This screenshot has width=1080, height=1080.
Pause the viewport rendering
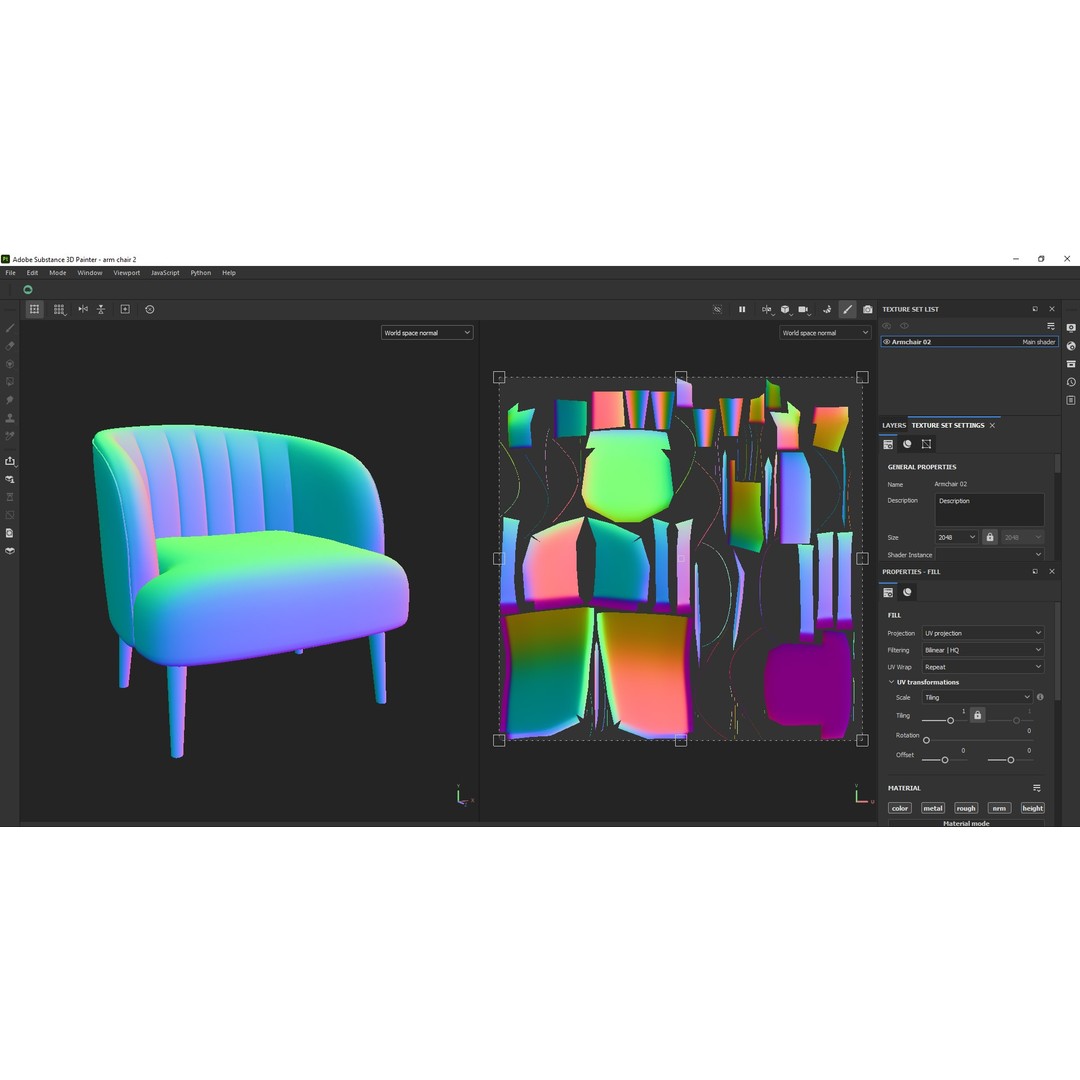[742, 309]
